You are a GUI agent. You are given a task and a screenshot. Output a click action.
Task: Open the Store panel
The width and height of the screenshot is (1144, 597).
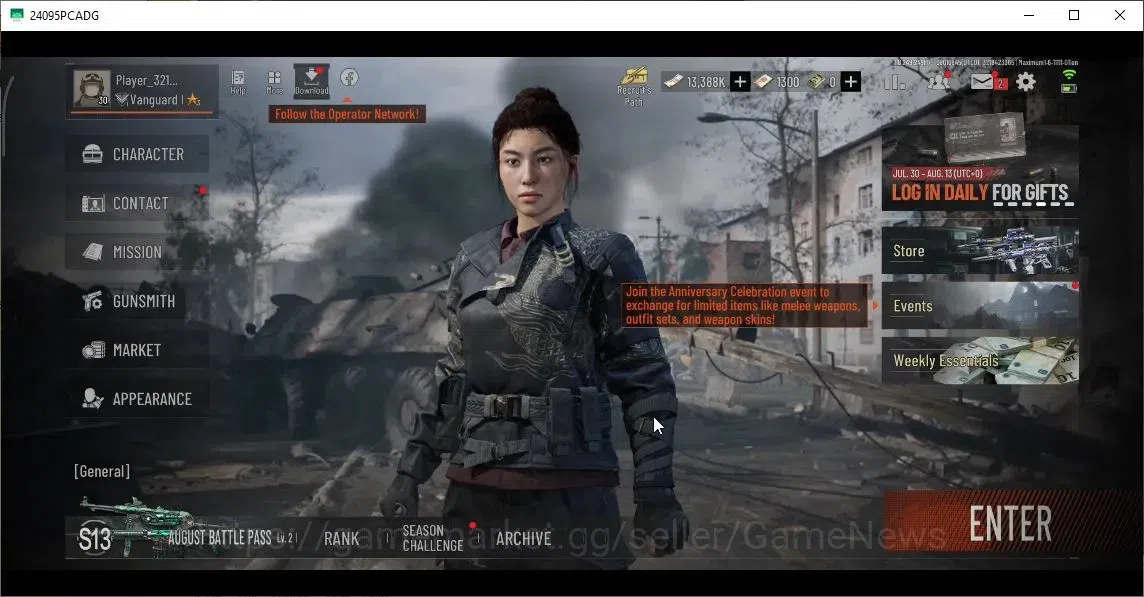click(980, 250)
